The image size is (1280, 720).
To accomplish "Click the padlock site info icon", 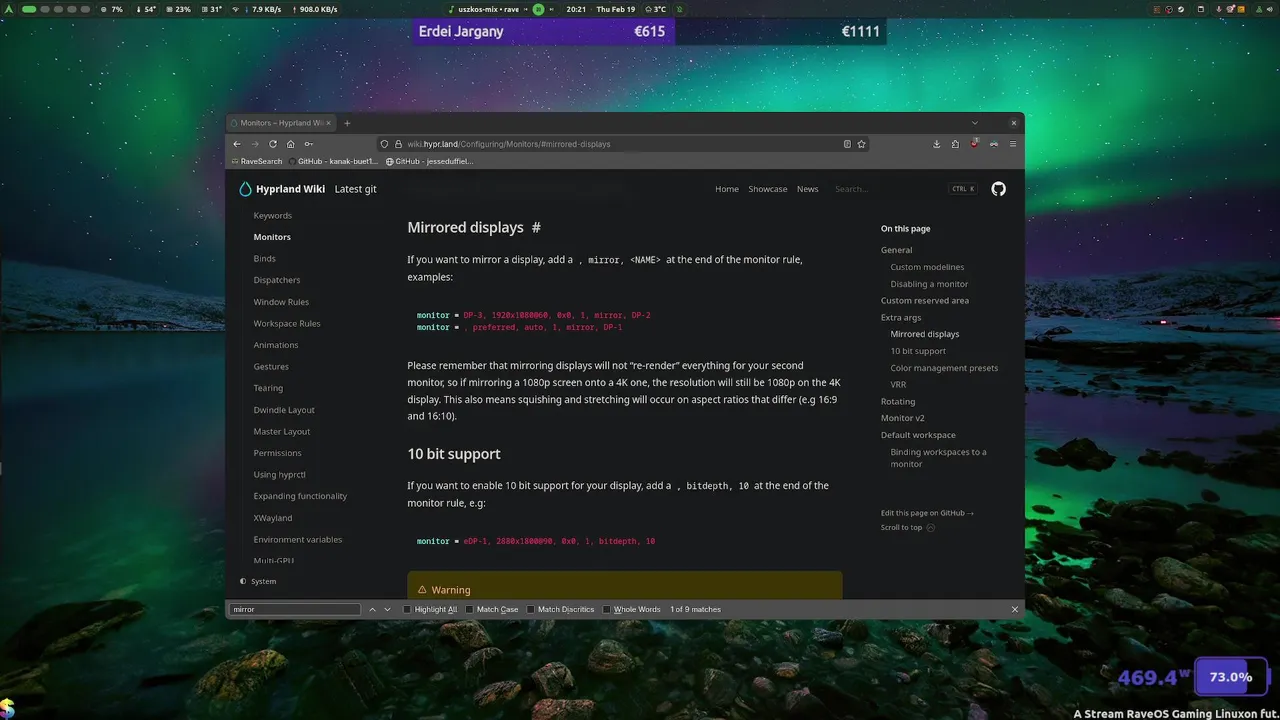I will pyautogui.click(x=398, y=144).
